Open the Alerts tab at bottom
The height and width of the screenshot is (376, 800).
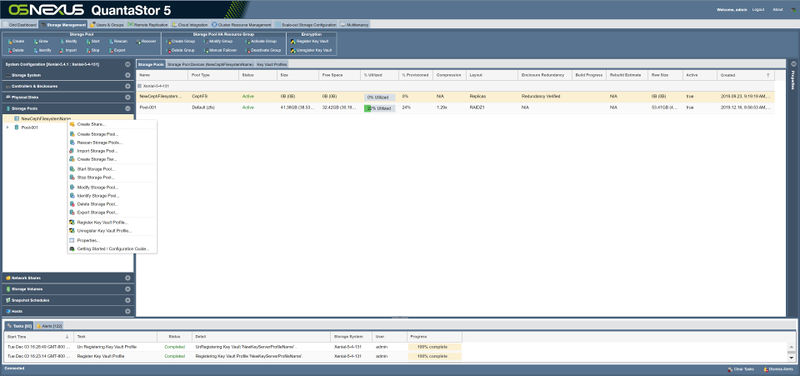49,325
